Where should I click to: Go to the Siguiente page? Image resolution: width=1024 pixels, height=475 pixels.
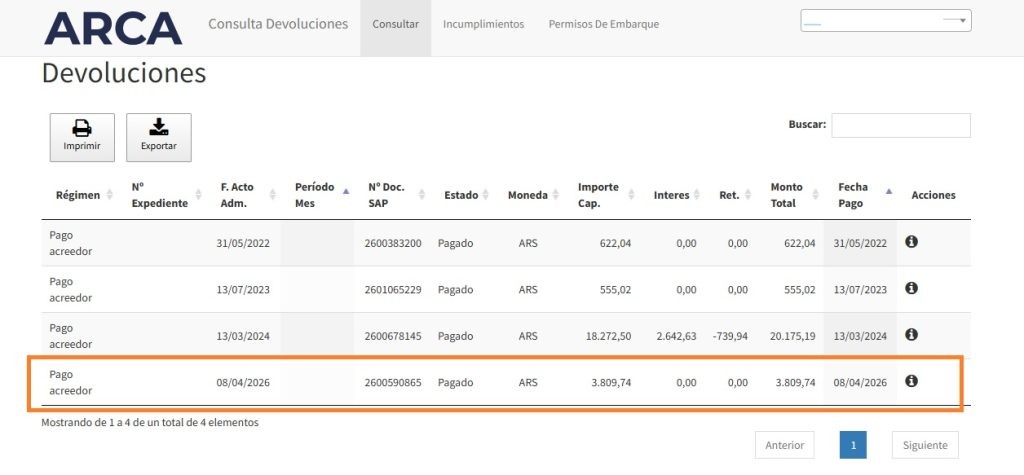[x=925, y=445]
